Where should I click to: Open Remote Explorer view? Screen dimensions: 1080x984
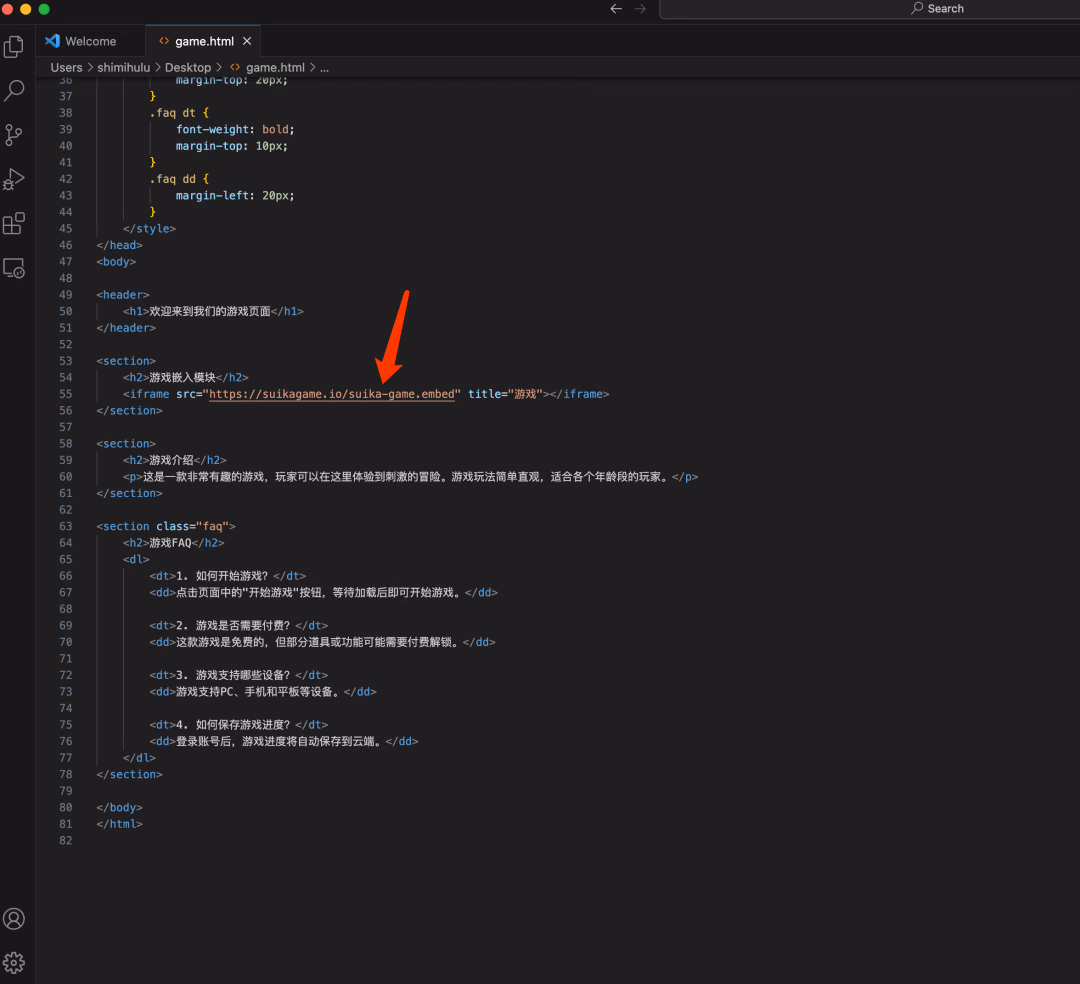click(14, 268)
